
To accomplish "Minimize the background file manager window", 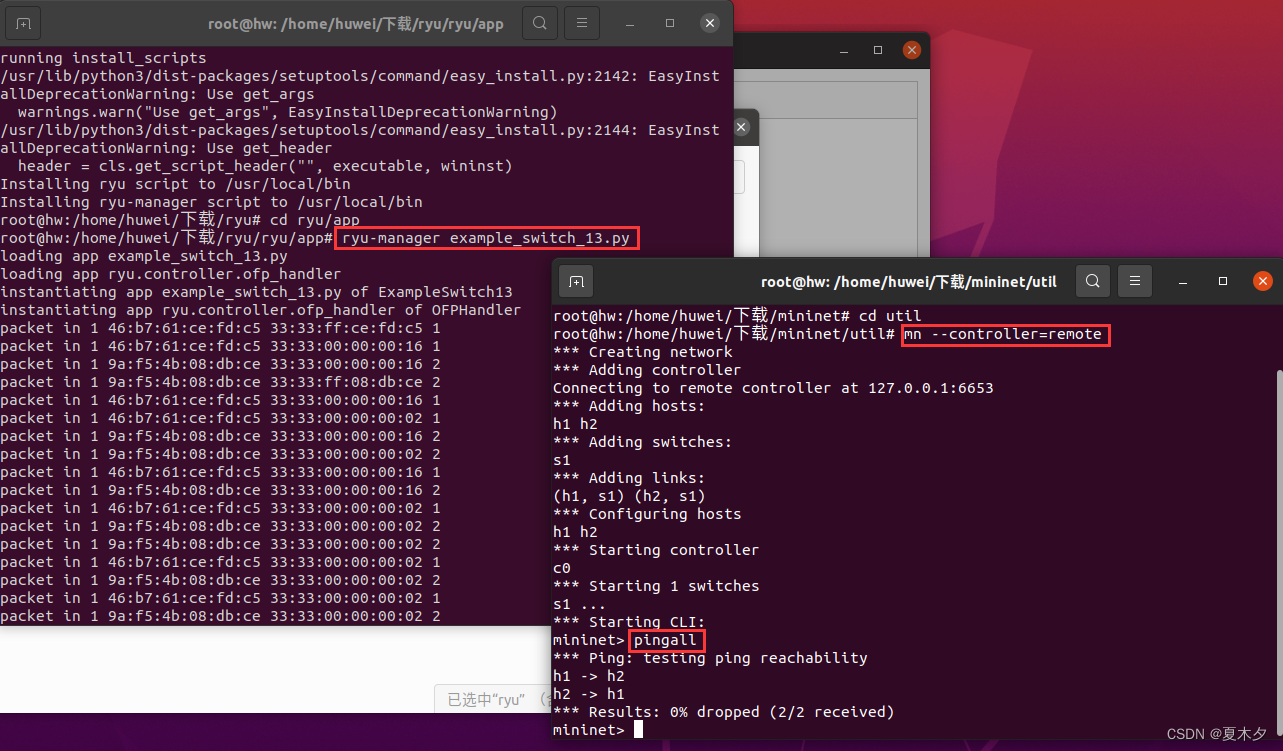I will (845, 50).
